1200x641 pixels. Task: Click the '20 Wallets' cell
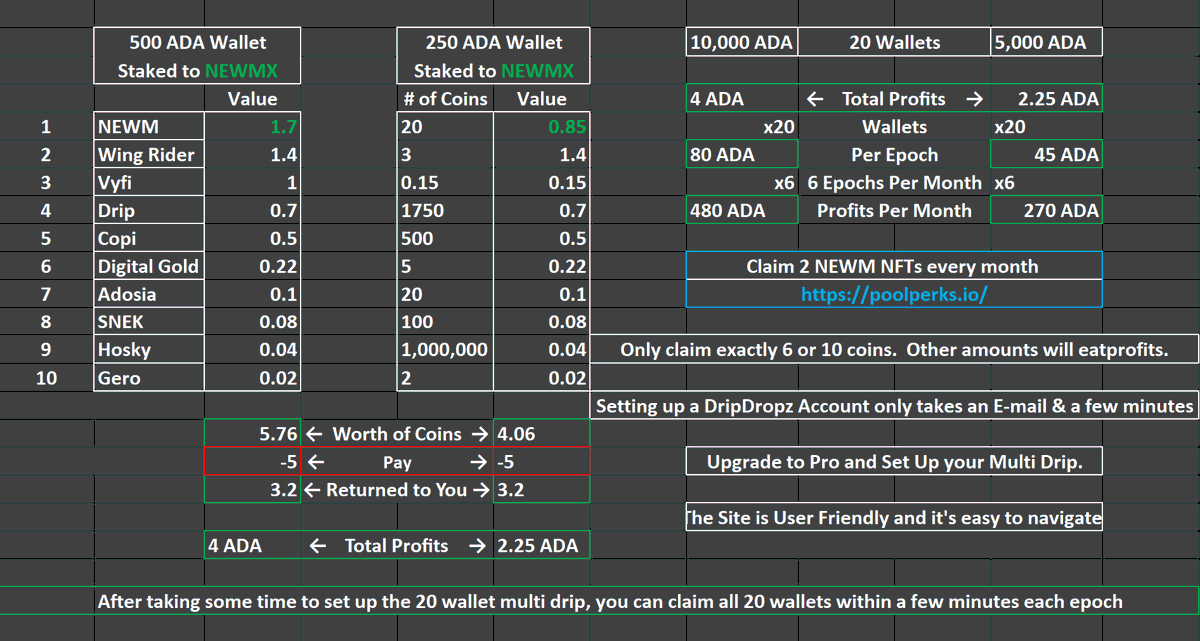[894, 43]
